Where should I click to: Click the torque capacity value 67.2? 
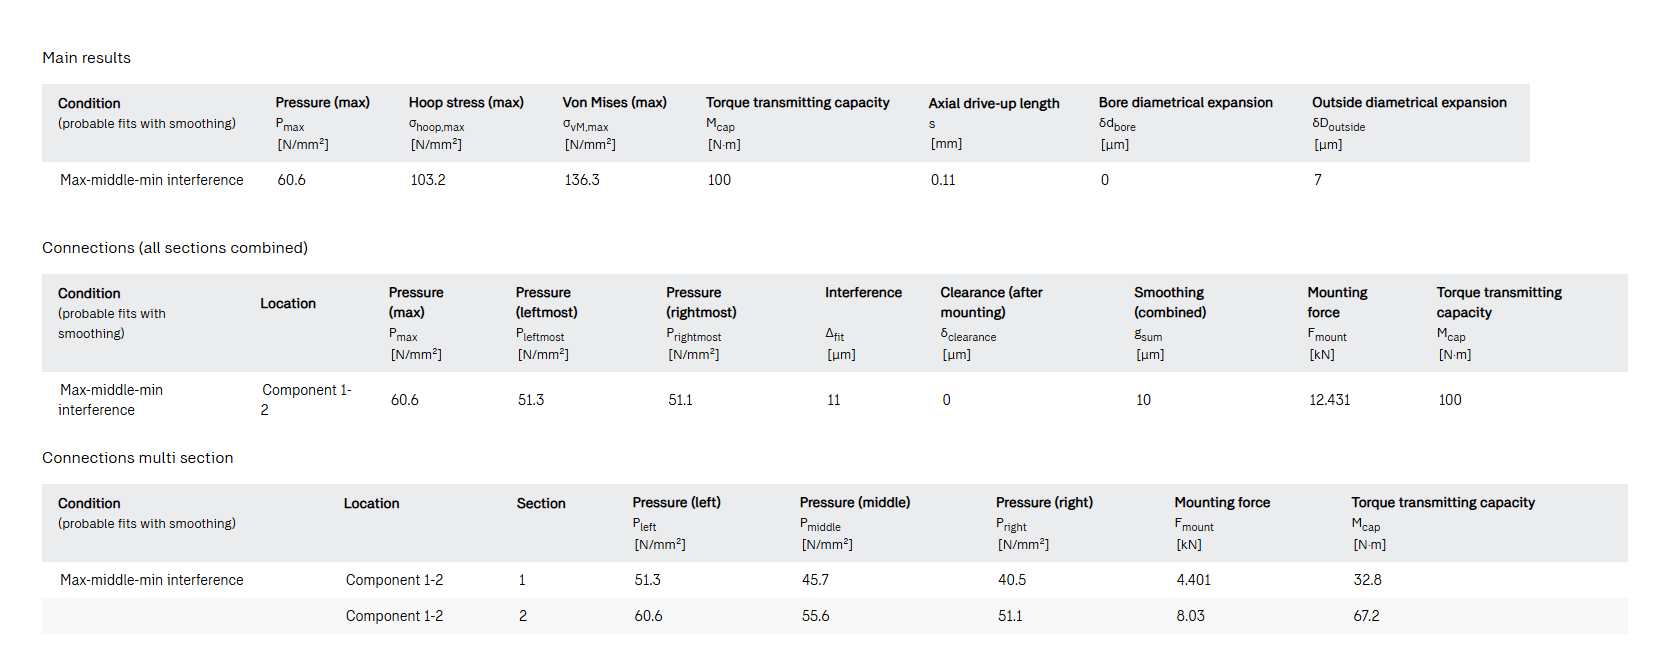[1366, 616]
